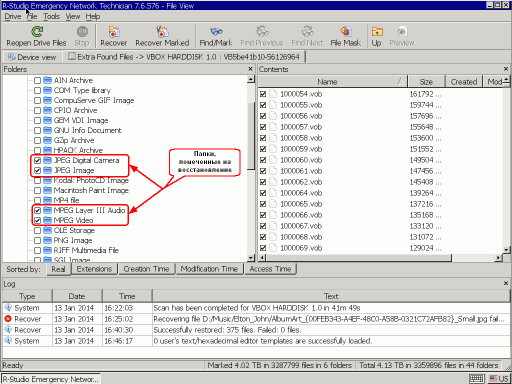This screenshot has height=384, width=512.
Task: Close the Log panel
Action: pyautogui.click(x=506, y=283)
